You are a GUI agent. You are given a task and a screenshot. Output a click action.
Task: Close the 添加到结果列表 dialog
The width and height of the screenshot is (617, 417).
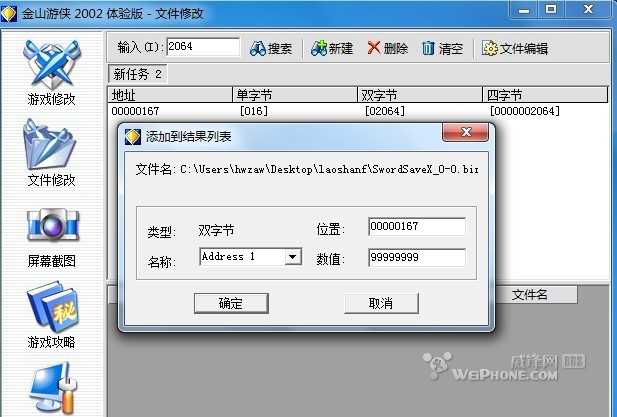pyautogui.click(x=466, y=132)
